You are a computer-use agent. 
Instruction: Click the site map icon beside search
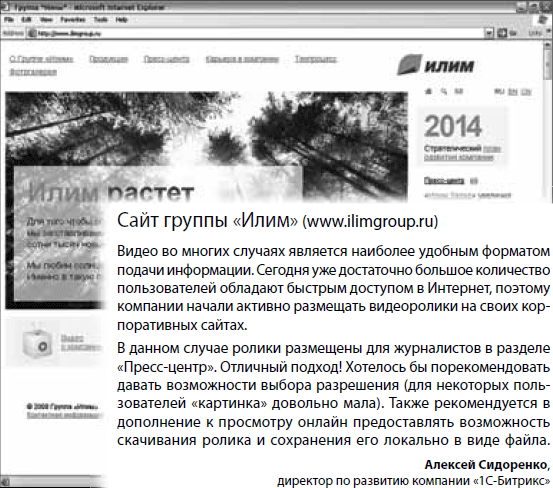(x=458, y=92)
